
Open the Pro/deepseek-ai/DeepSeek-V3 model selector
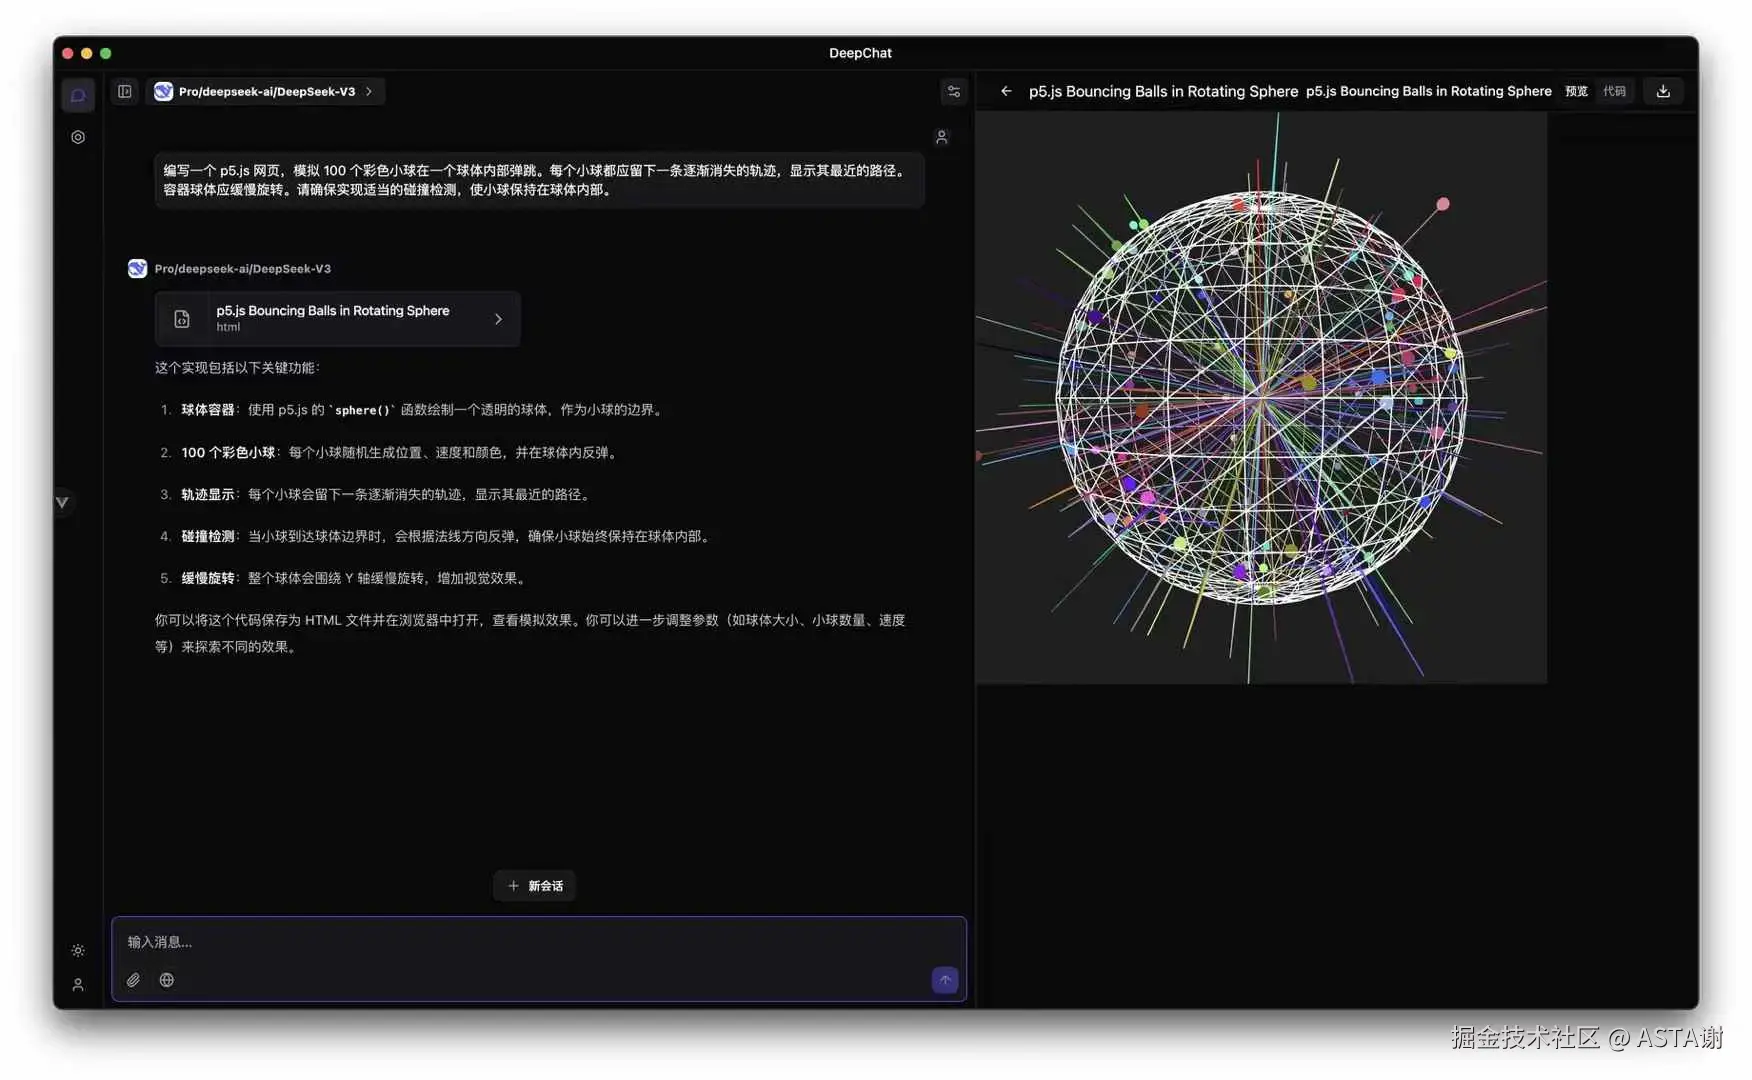click(265, 91)
